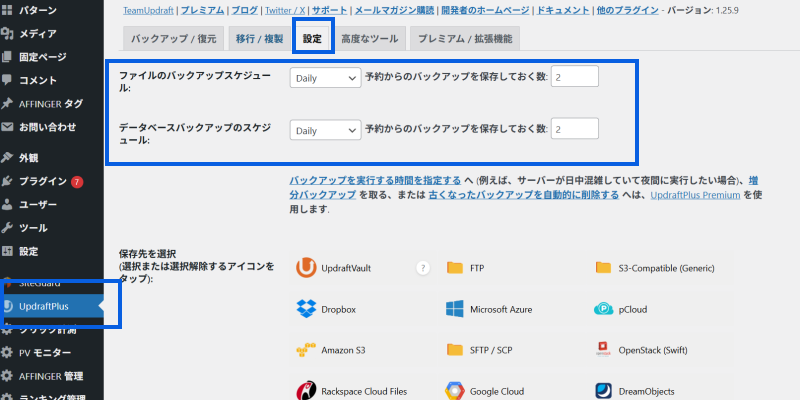
Task: Open 他のプラグイン link
Action: coord(628,10)
